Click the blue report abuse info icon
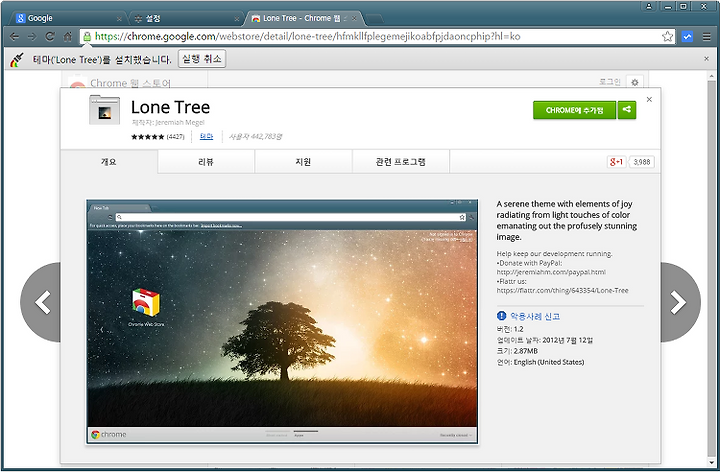 501,316
